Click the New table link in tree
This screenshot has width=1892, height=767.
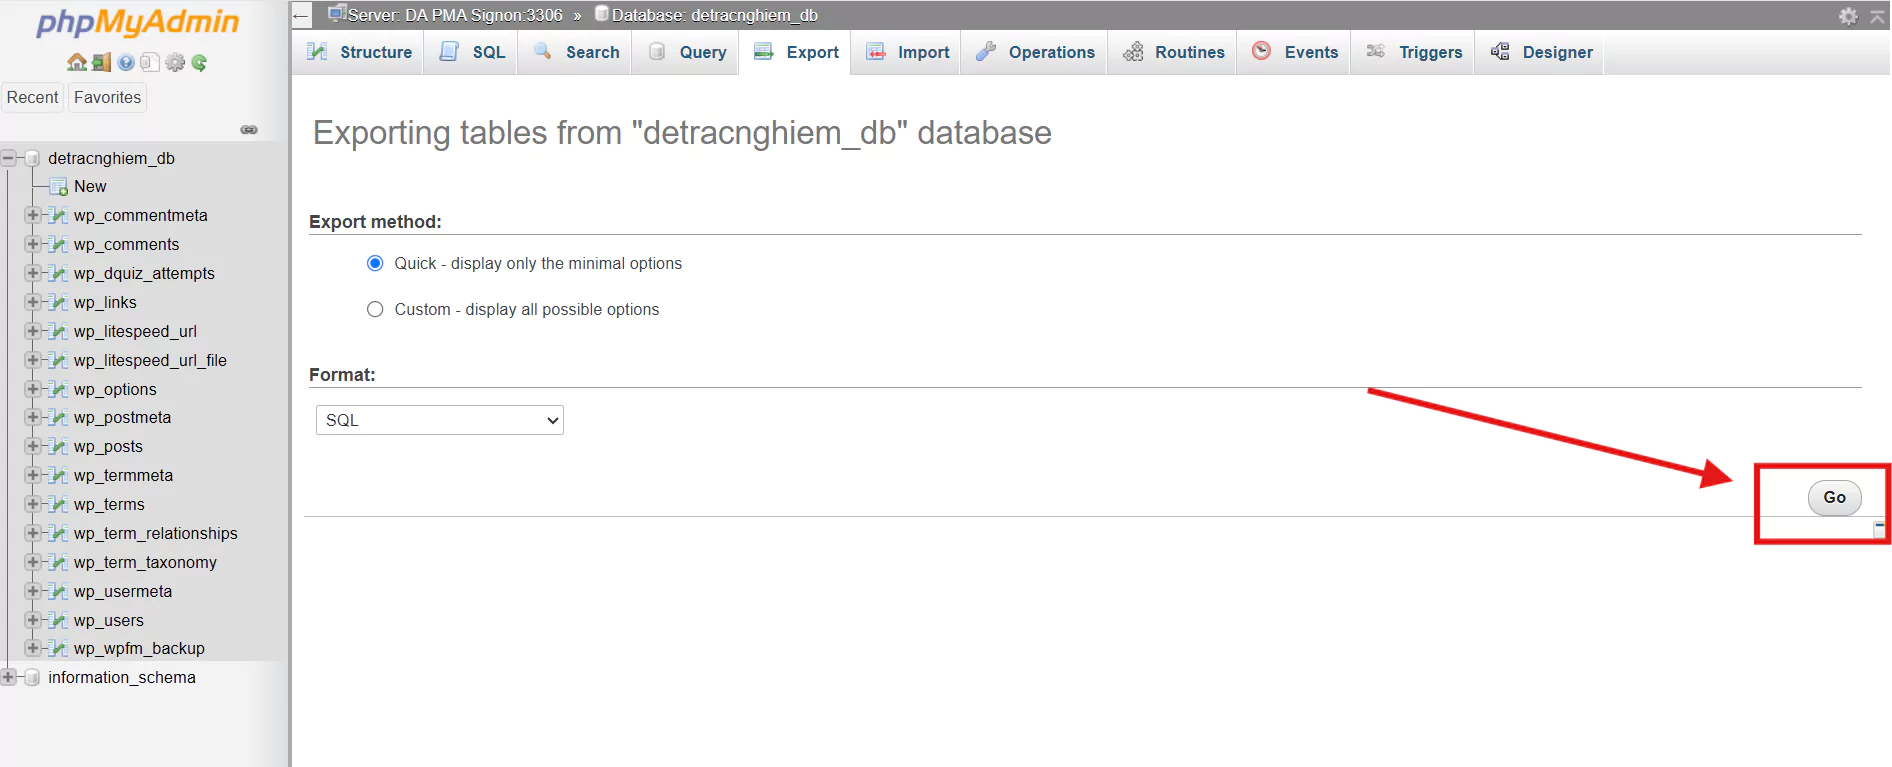pos(90,187)
